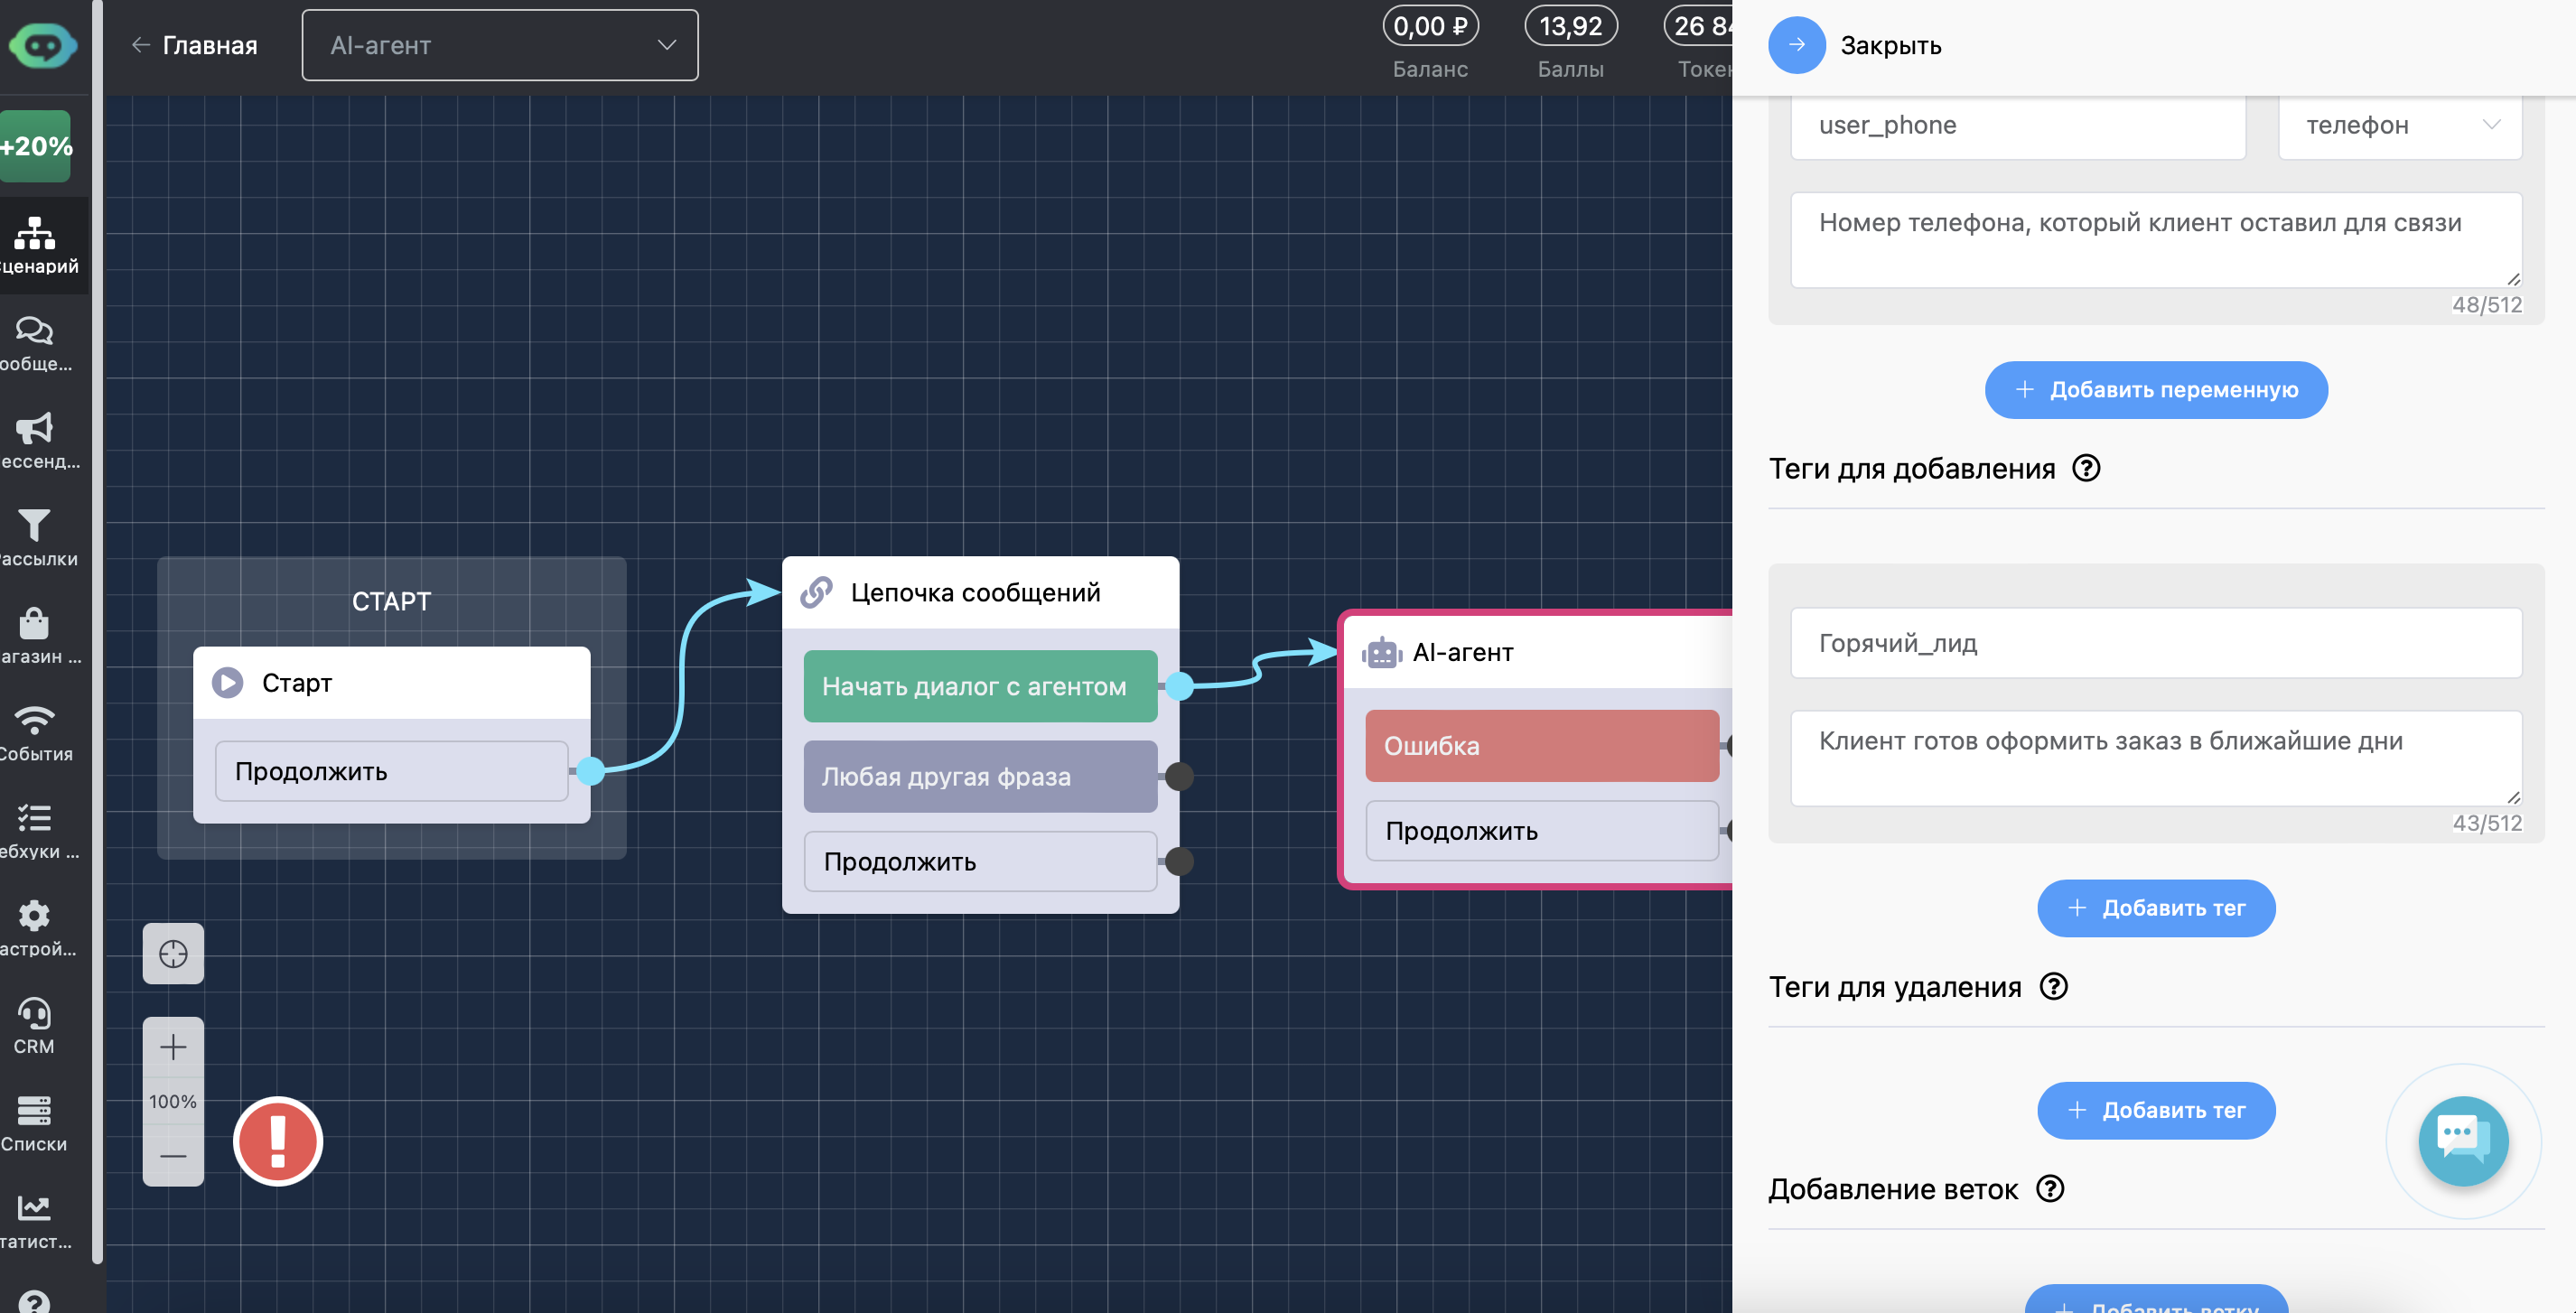
Task: Open the телефон variable type dropdown
Action: tap(2400, 125)
